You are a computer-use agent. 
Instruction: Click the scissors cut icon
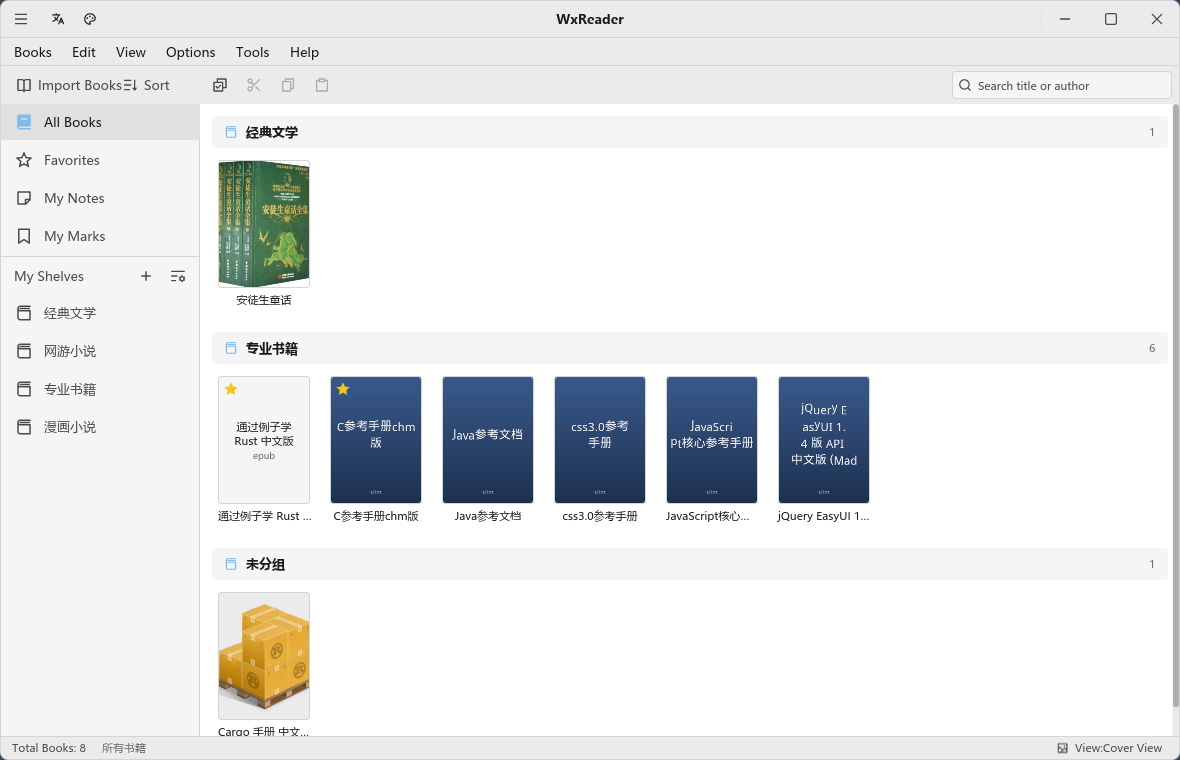click(x=254, y=85)
